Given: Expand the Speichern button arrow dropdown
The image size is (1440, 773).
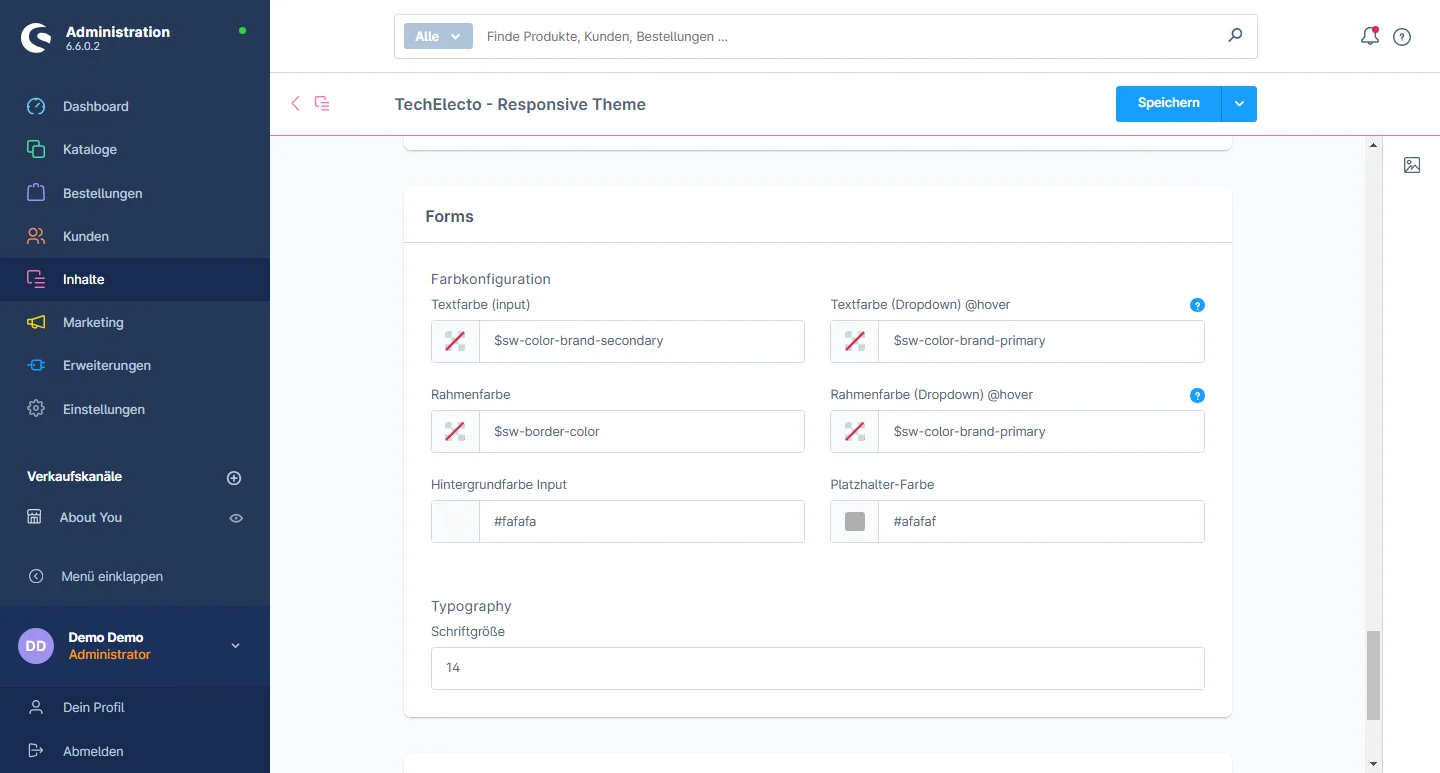Looking at the screenshot, I should (x=1239, y=104).
